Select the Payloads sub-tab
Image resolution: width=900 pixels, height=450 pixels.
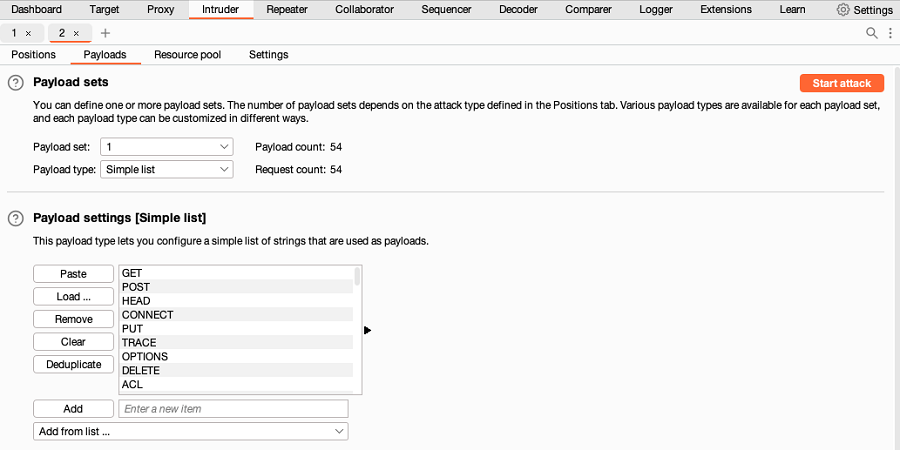point(105,55)
